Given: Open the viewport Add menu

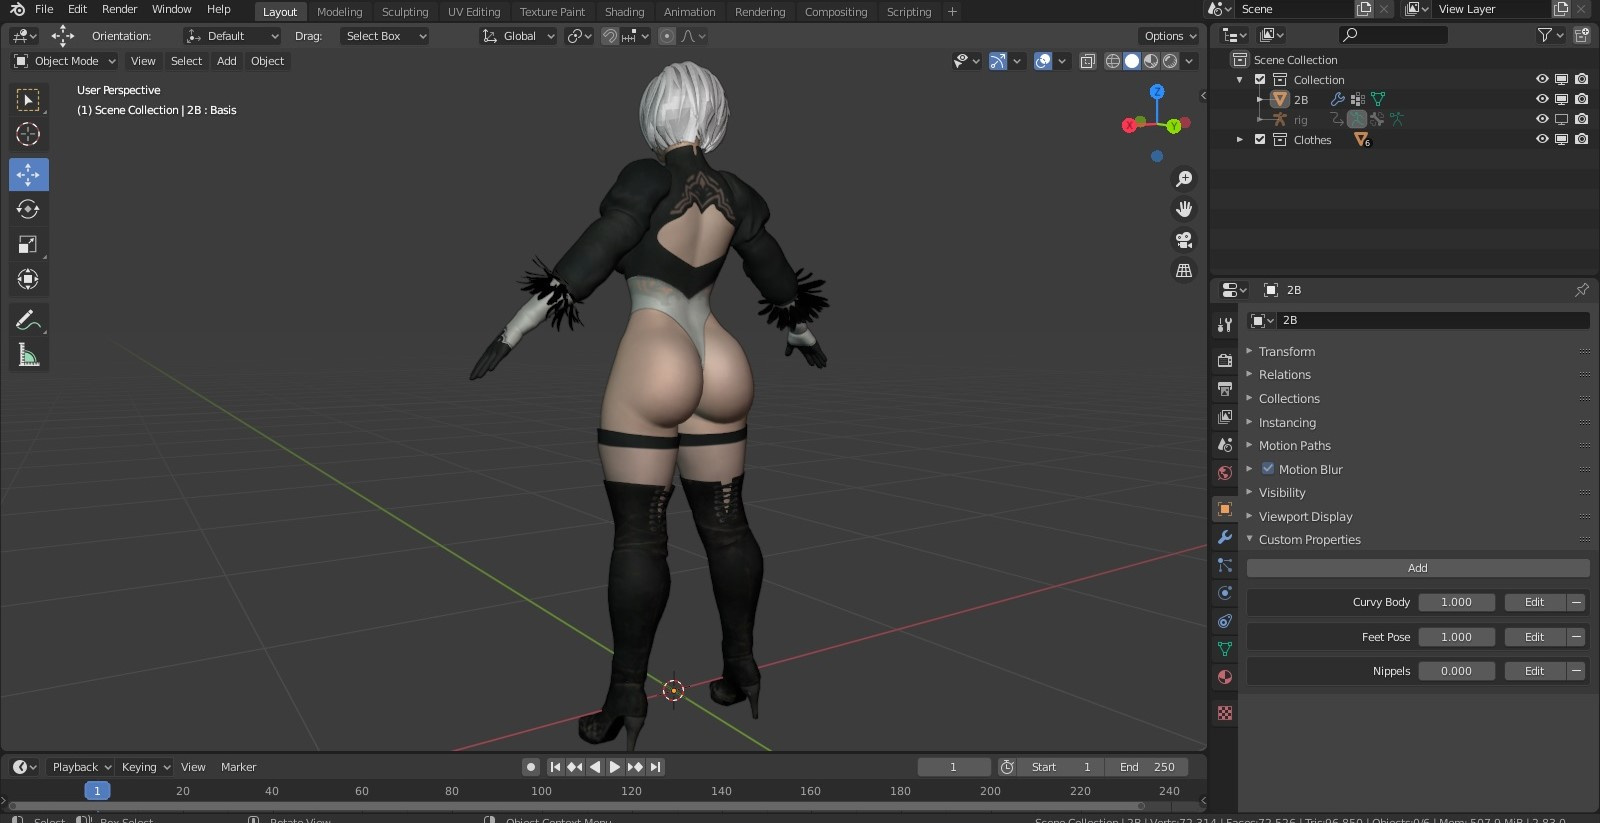Looking at the screenshot, I should click(227, 61).
